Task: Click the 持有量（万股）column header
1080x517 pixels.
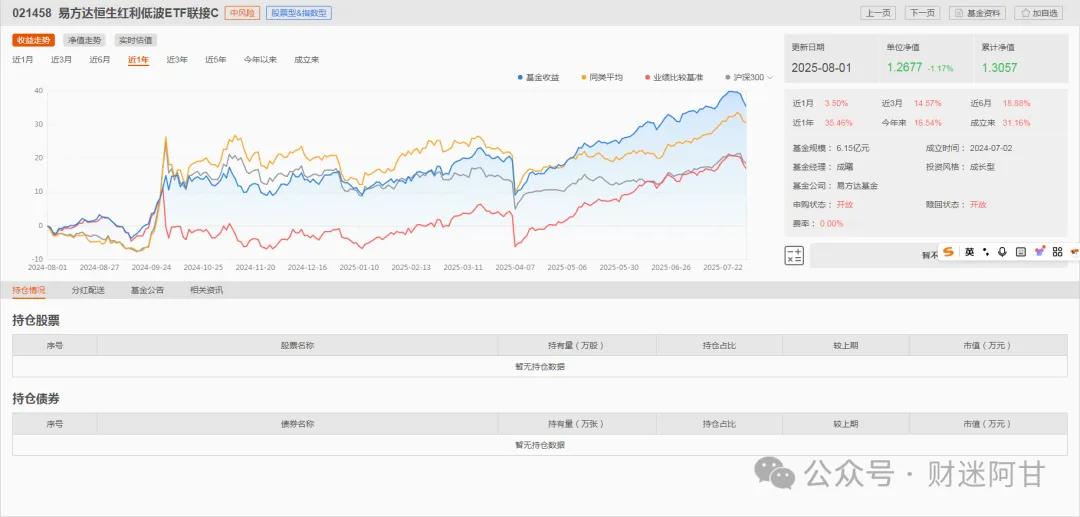Action: (577, 346)
